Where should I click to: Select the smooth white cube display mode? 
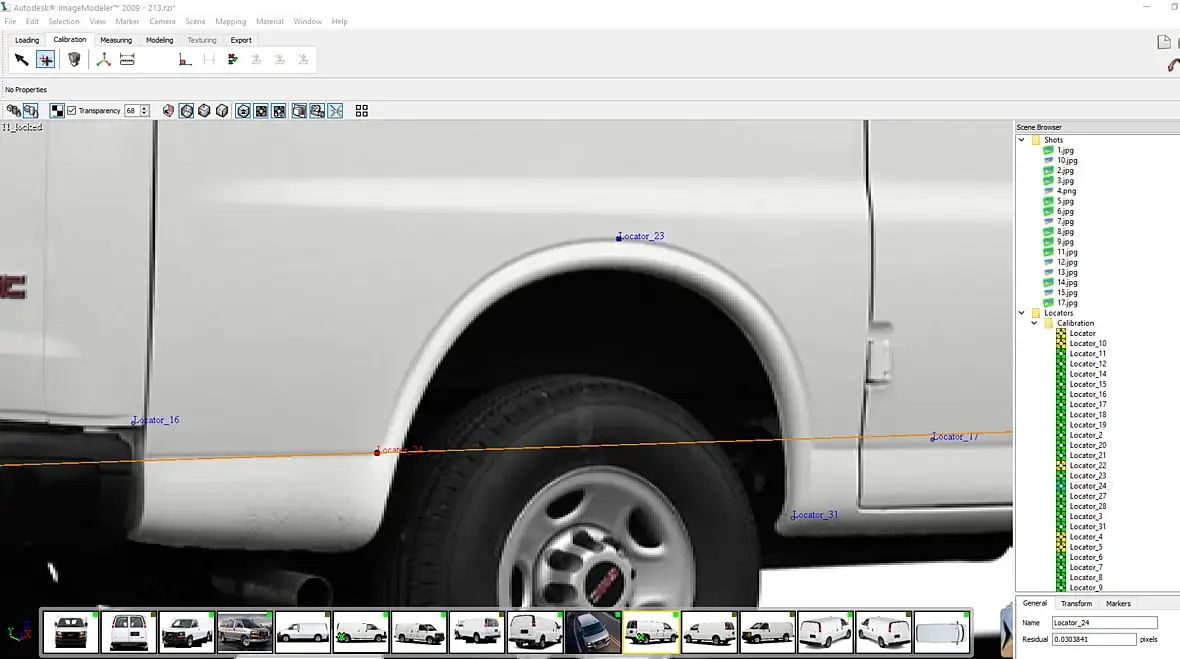(222, 111)
